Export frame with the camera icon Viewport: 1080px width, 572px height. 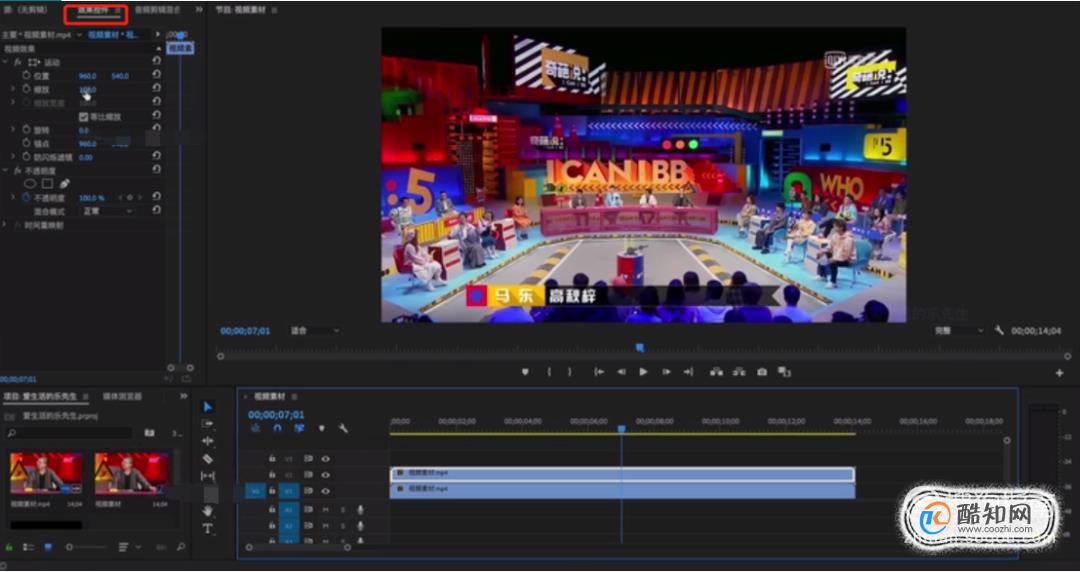762,372
